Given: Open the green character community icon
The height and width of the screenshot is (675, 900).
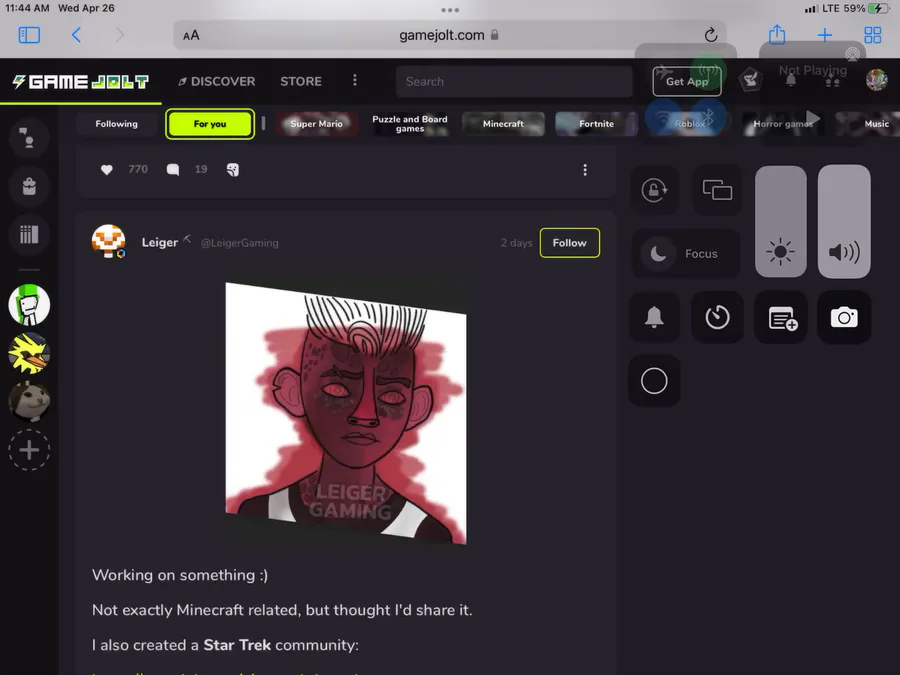Looking at the screenshot, I should pos(29,305).
